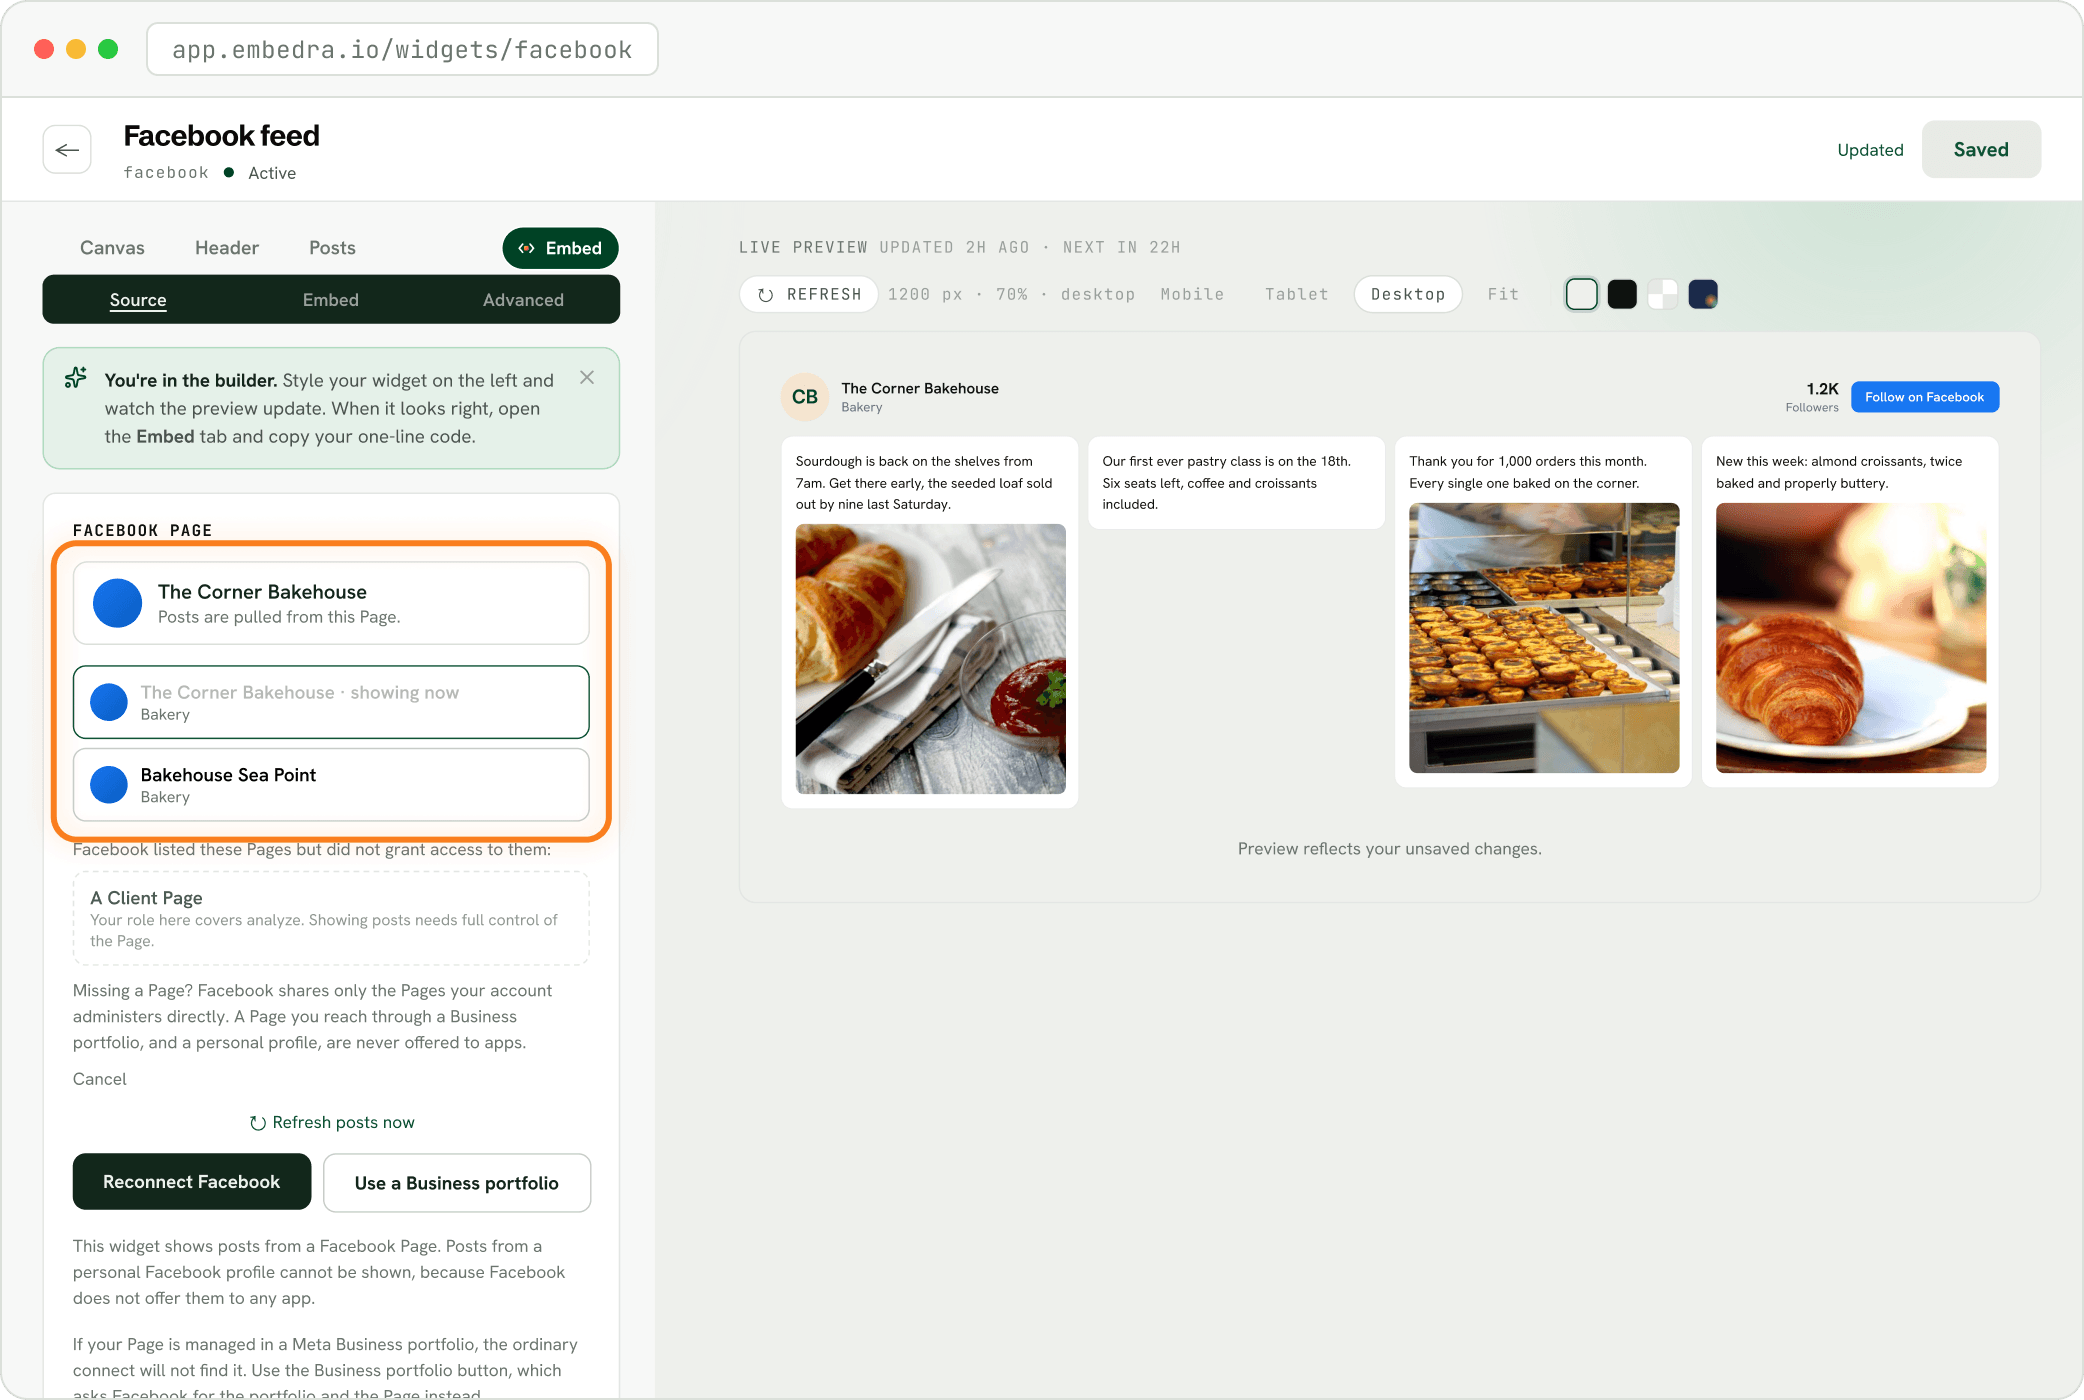
Task: Click Use a Business portfolio
Action: point(457,1183)
